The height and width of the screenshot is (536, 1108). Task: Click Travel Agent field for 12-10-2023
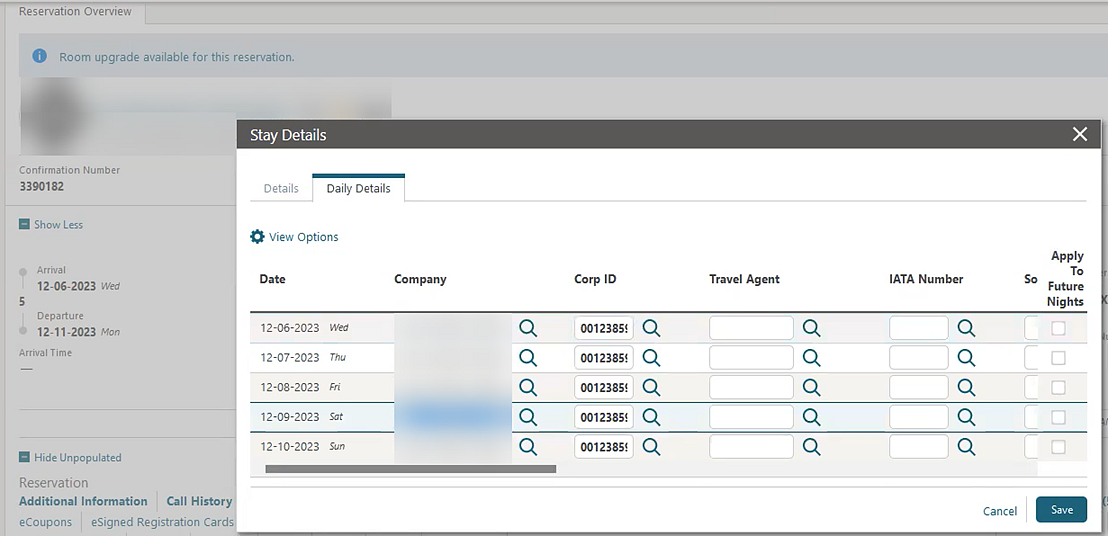[751, 447]
